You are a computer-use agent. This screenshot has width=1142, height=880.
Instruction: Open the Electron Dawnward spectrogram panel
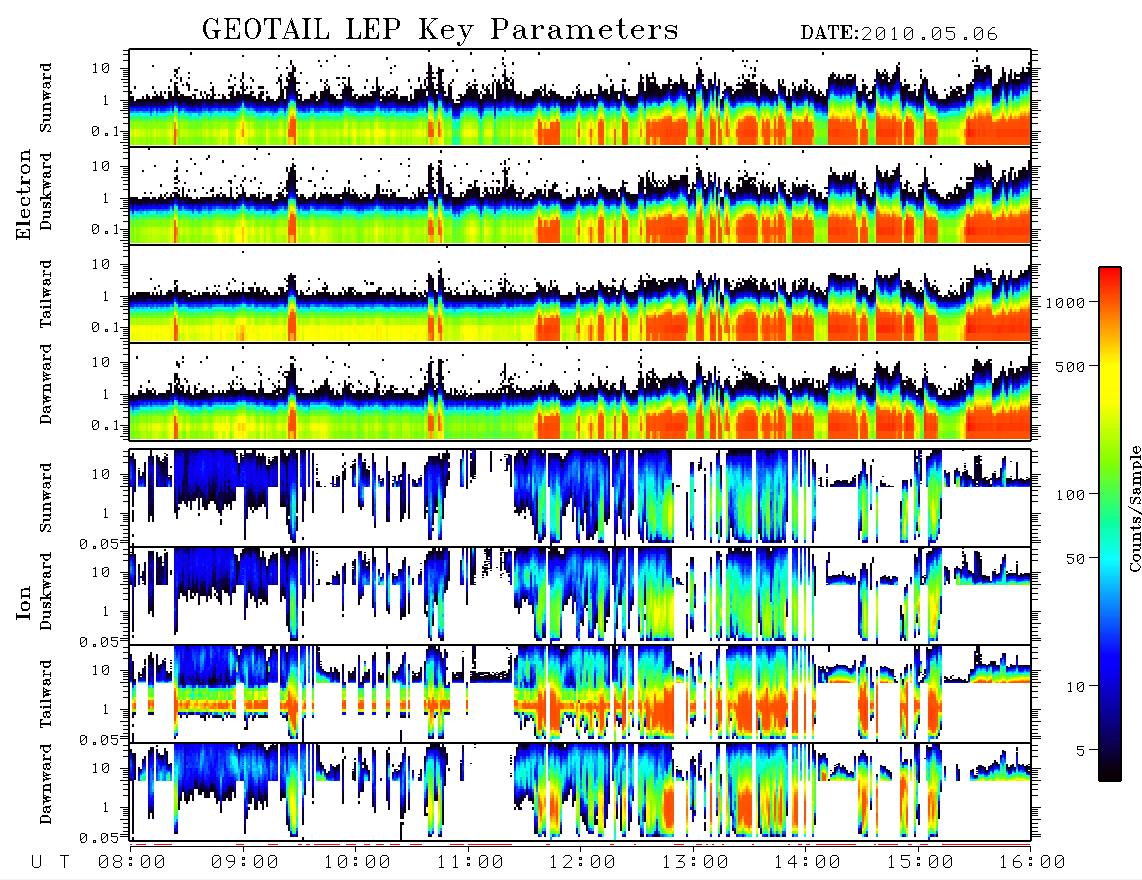580,391
